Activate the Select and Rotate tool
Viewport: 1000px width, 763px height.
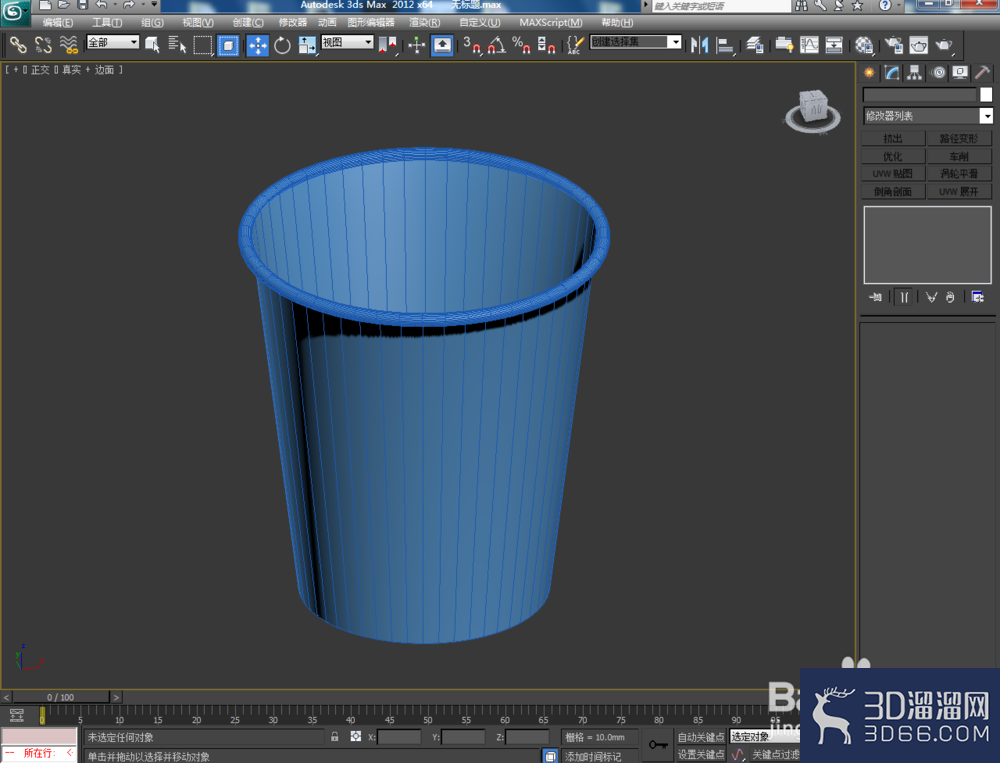click(282, 45)
